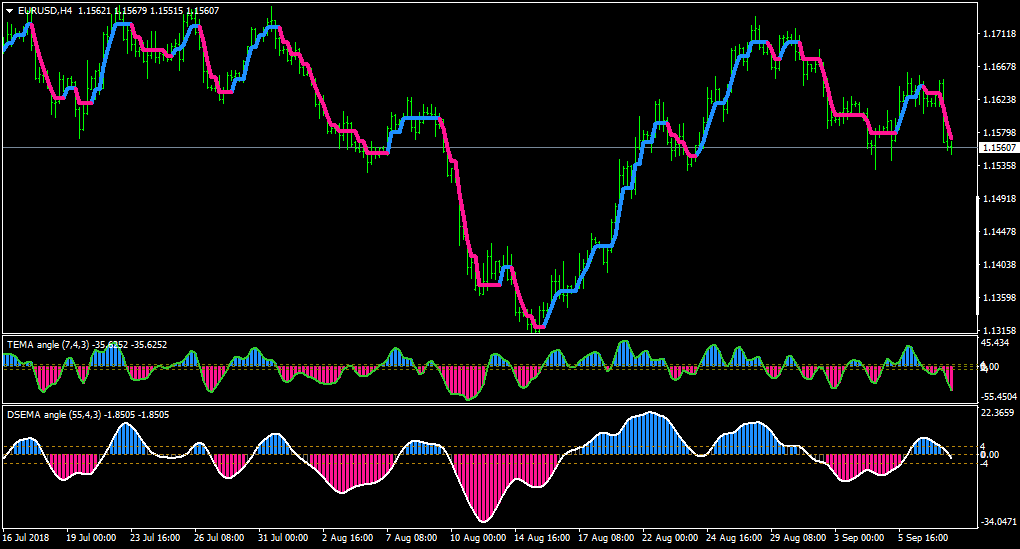The image size is (1020, 549).
Task: Open the chart menu triangle beside EURUSD,H4
Action: pyautogui.click(x=10, y=11)
